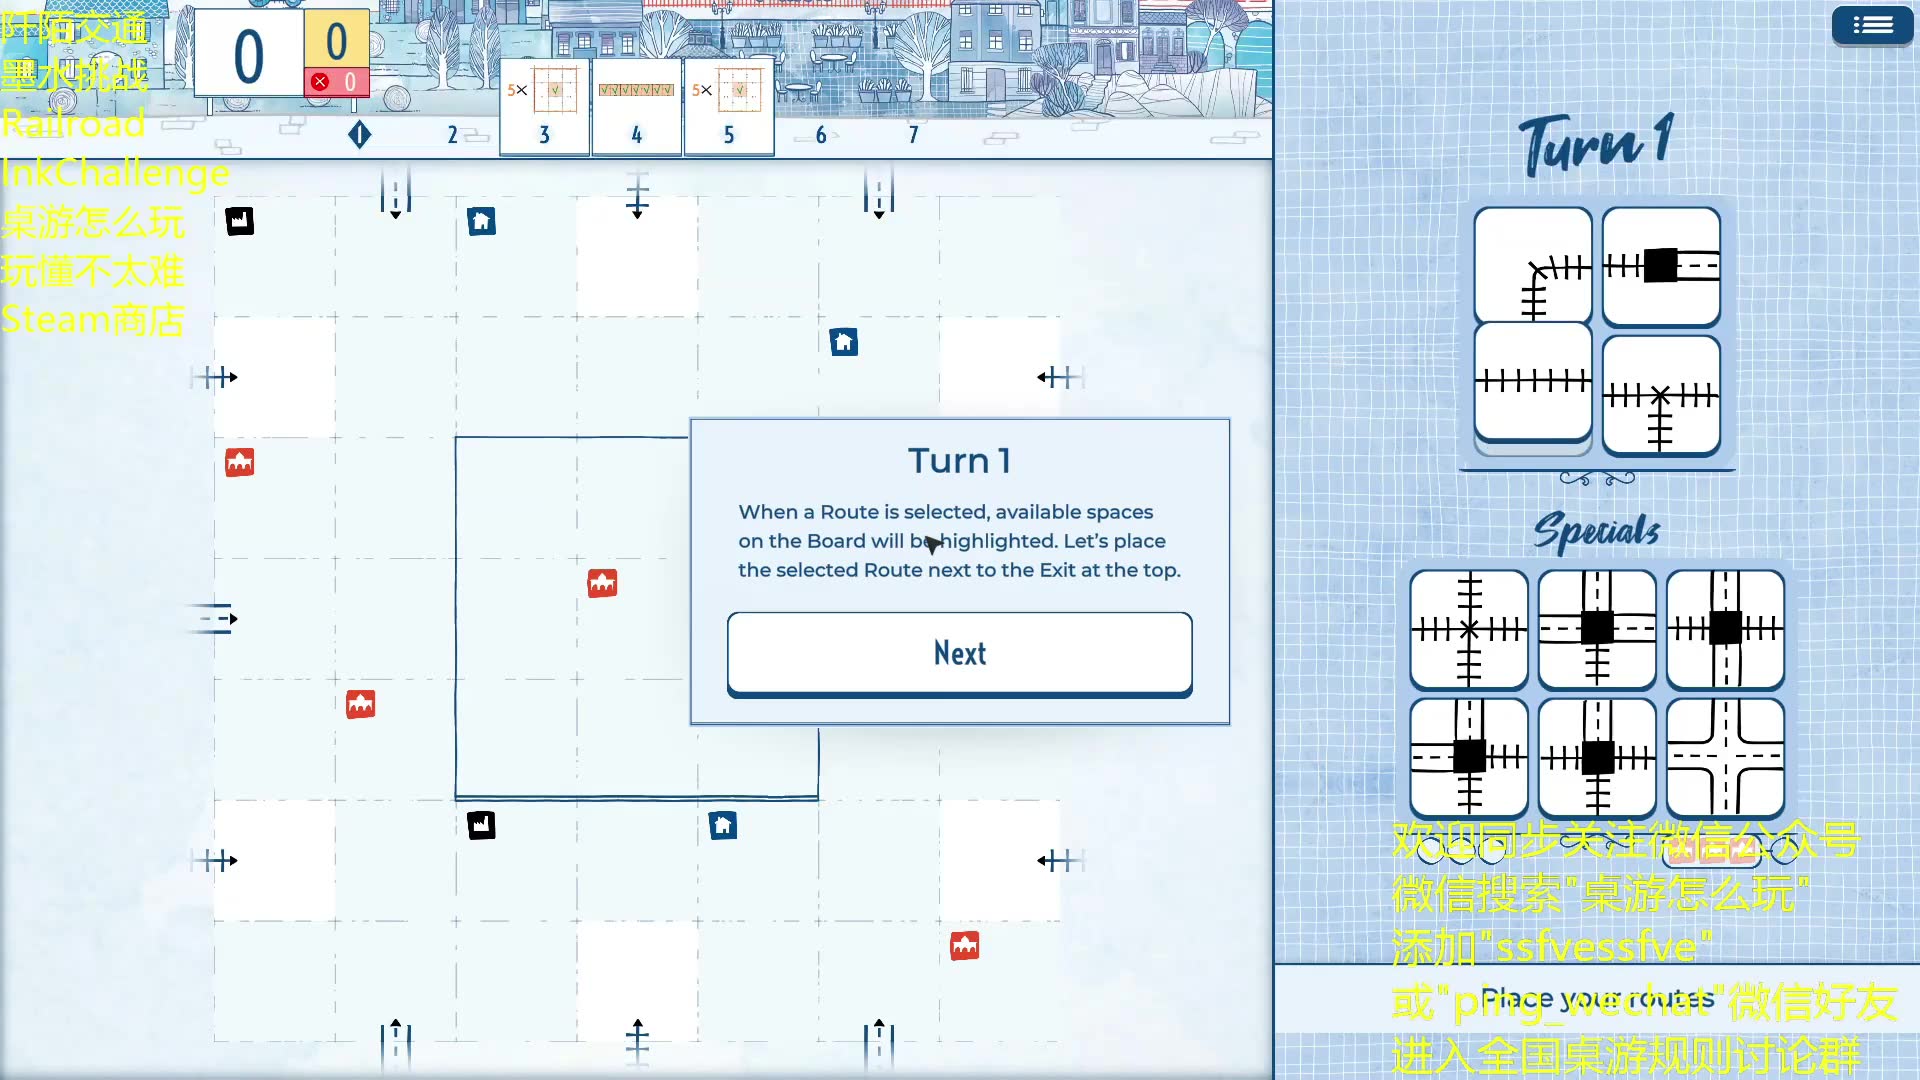
Task: Click the bottom-left special route tile
Action: [x=1468, y=756]
